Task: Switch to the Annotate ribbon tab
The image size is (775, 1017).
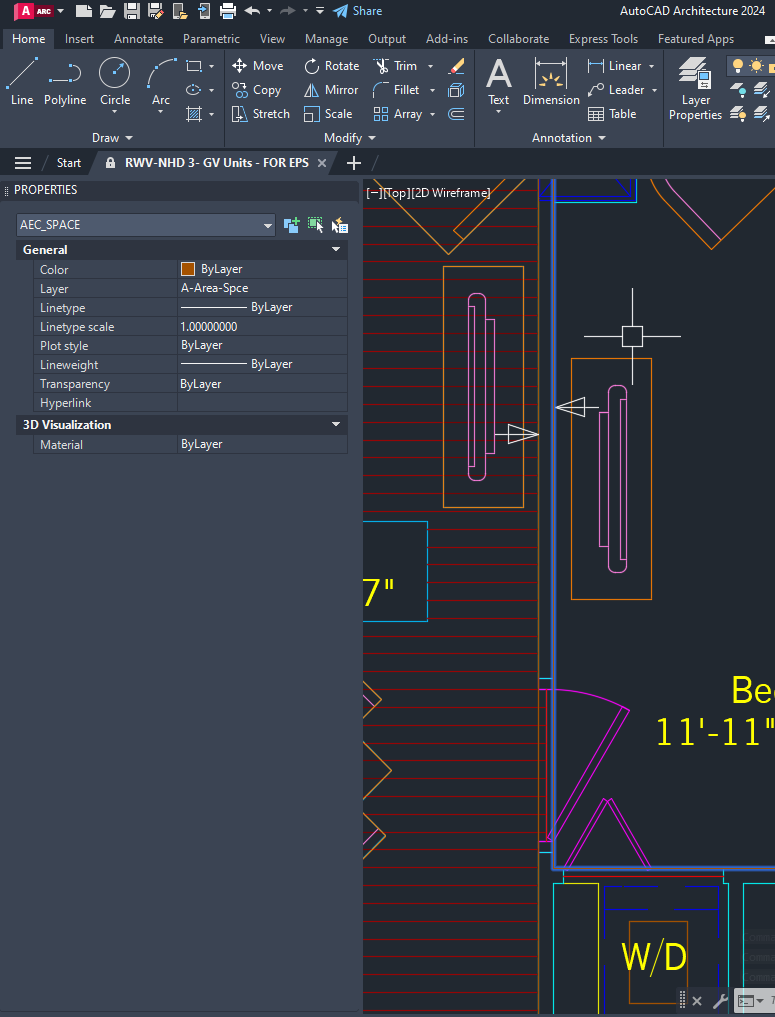Action: 138,39
